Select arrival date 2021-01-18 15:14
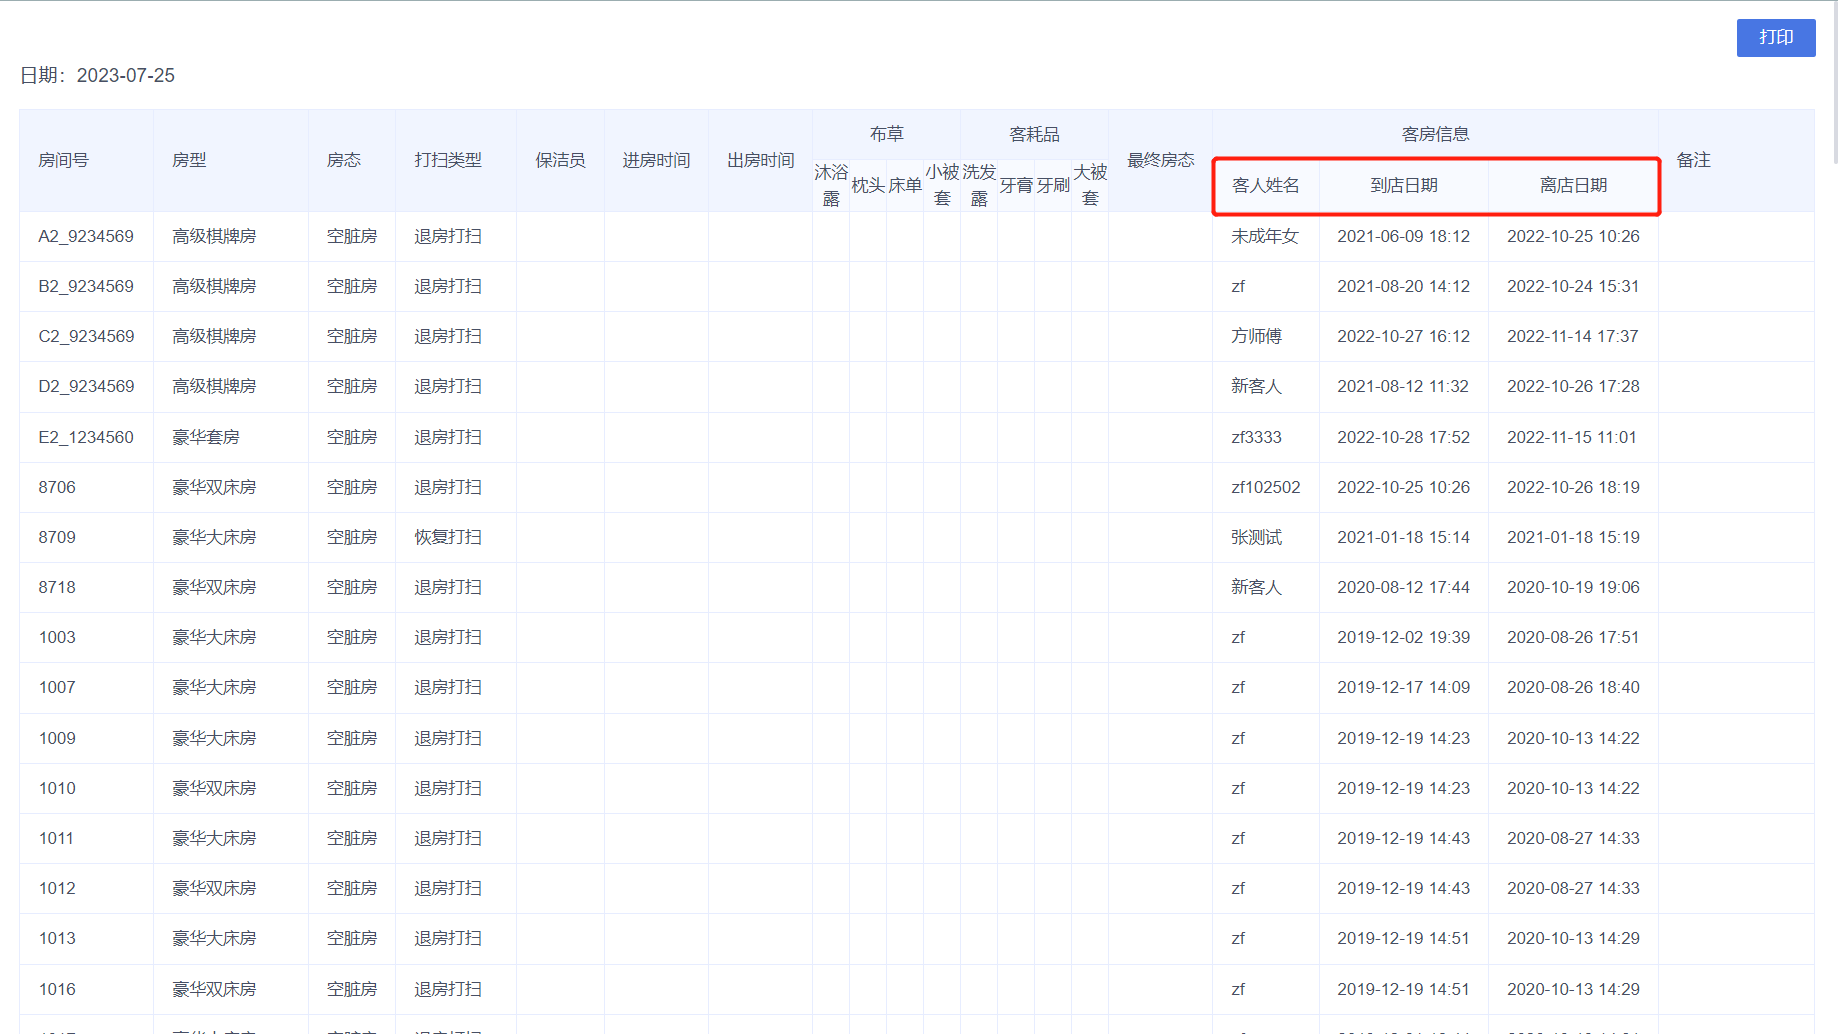This screenshot has height=1034, width=1838. point(1404,537)
